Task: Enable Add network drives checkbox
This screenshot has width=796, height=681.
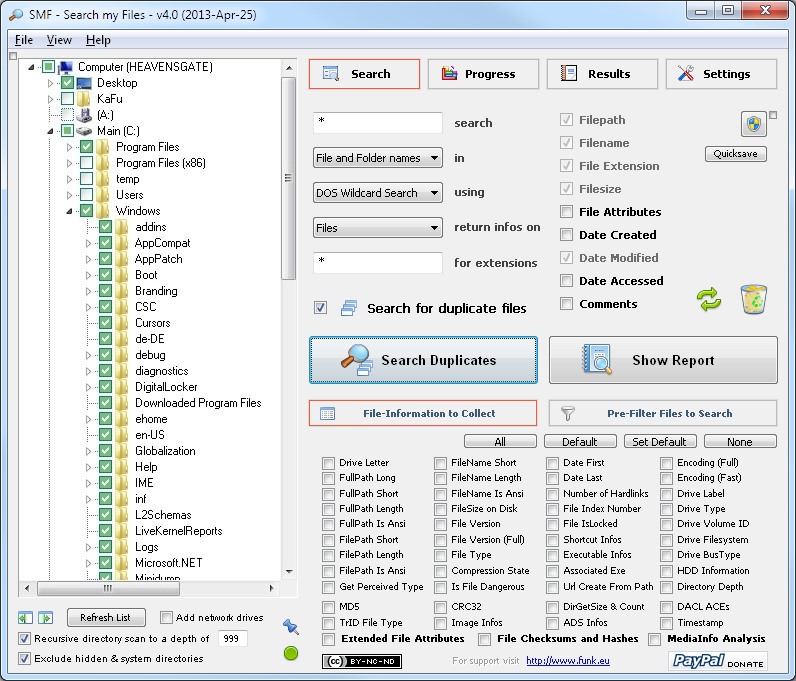Action: pyautogui.click(x=166, y=618)
